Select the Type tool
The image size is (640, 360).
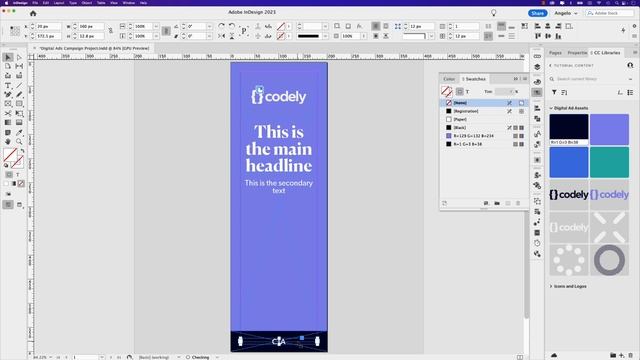[8, 86]
